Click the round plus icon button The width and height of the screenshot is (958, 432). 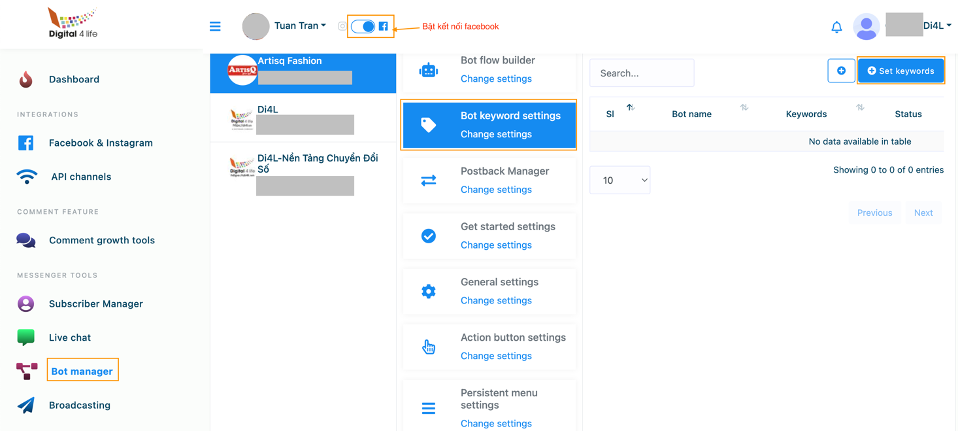841,71
